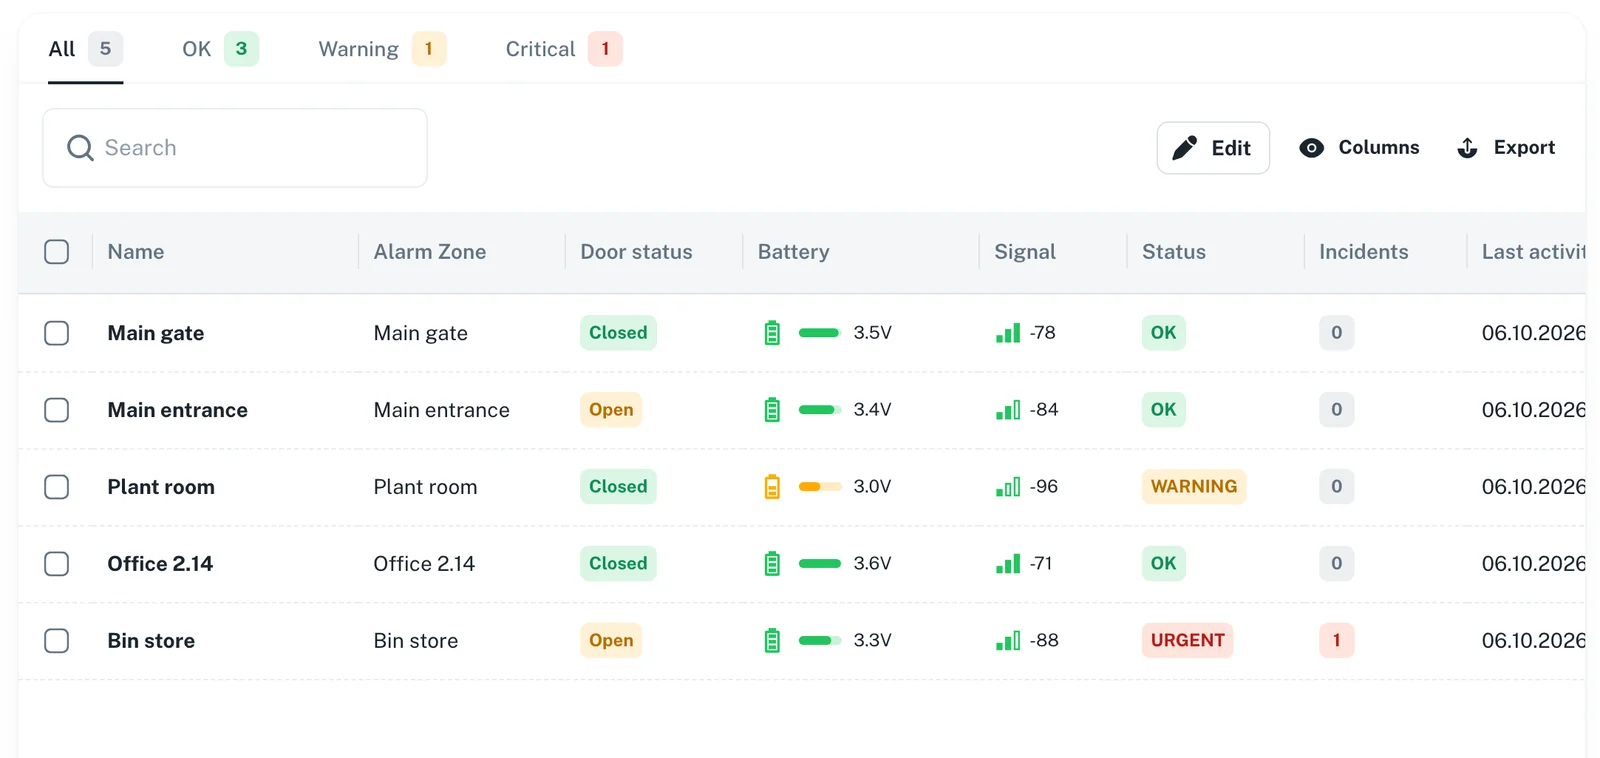Click the -71 signal strength value

[x=1041, y=564]
